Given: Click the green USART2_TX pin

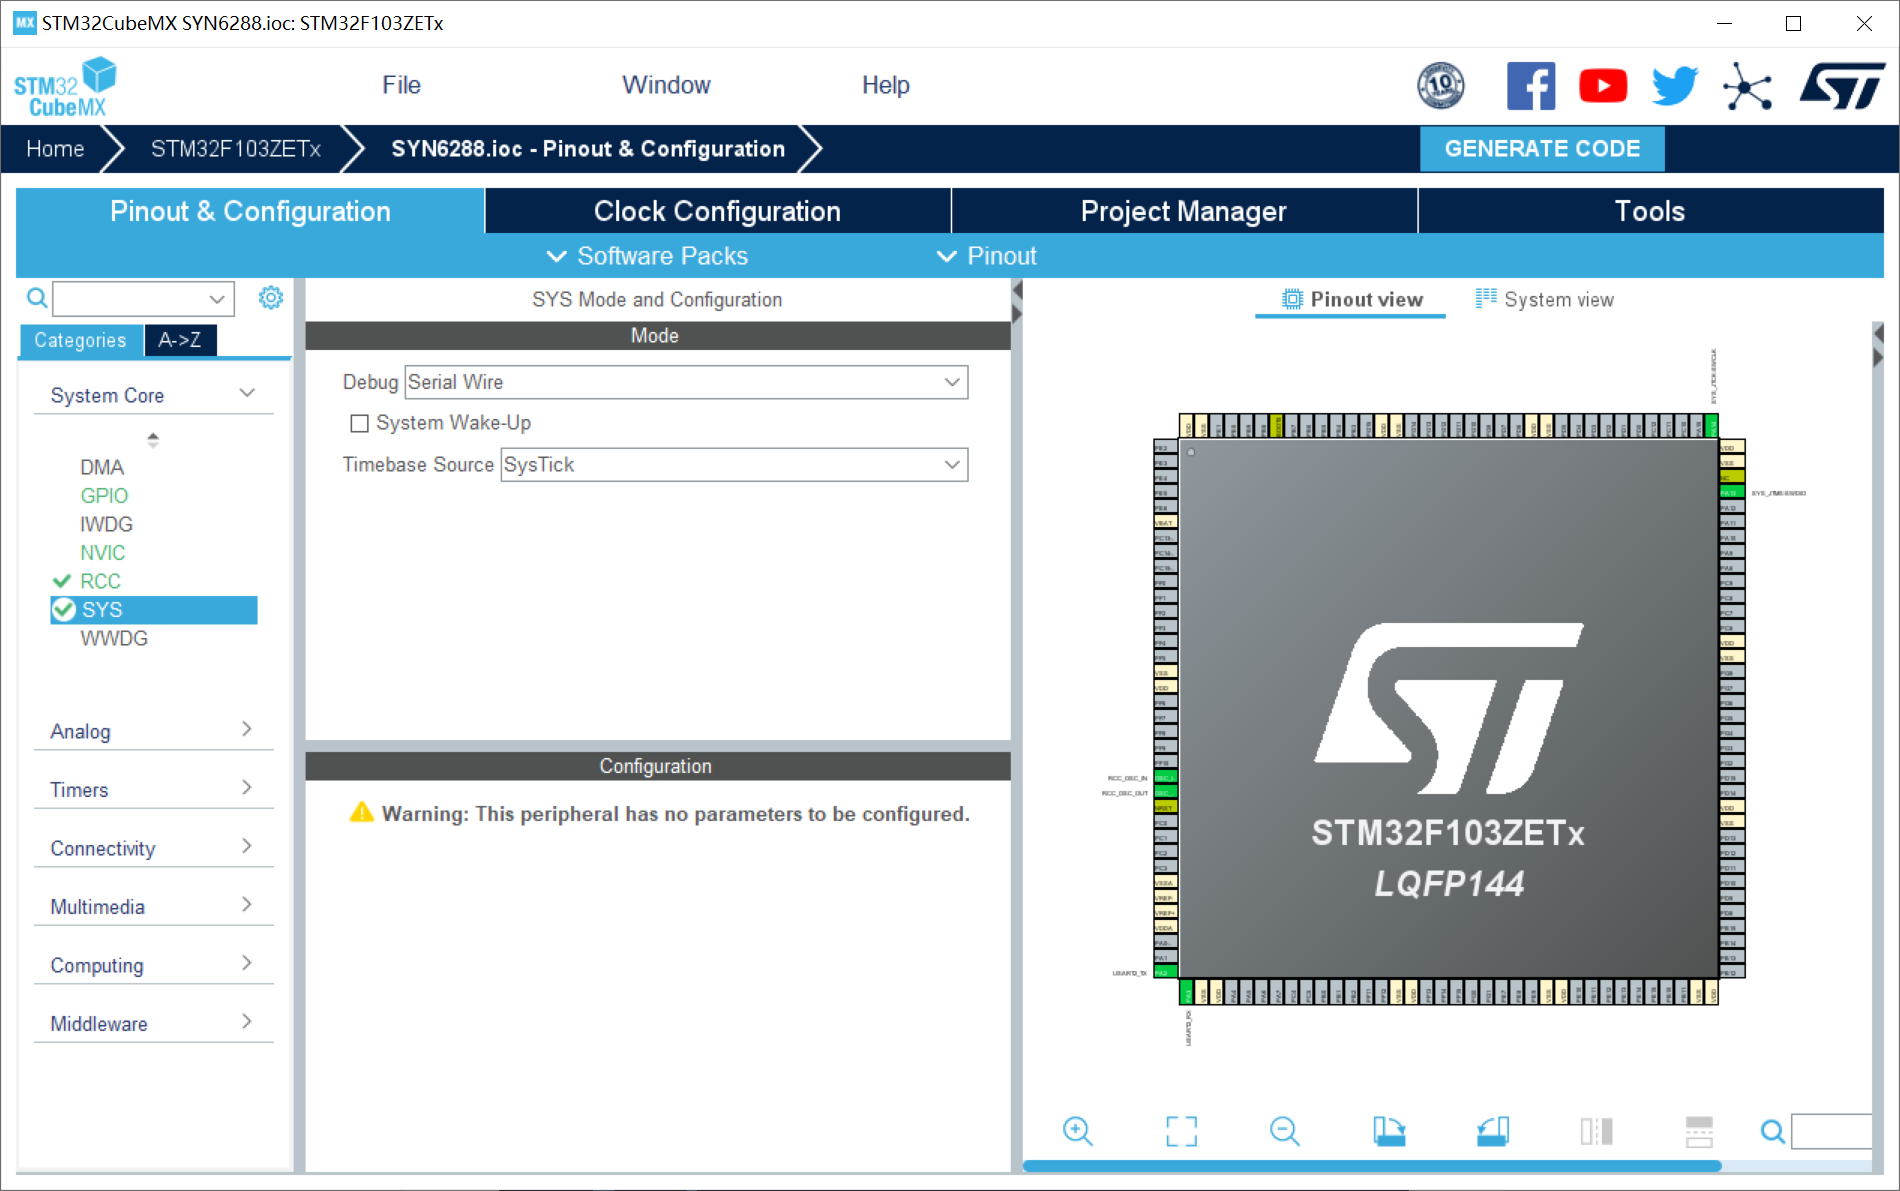Looking at the screenshot, I should point(1166,972).
